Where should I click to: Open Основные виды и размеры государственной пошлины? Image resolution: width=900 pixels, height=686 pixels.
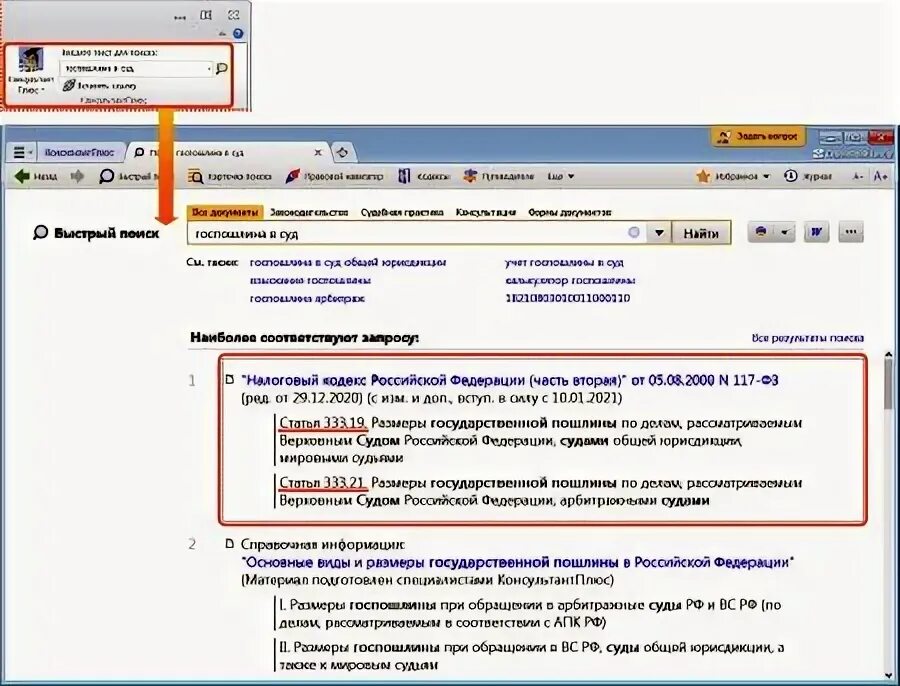517,562
